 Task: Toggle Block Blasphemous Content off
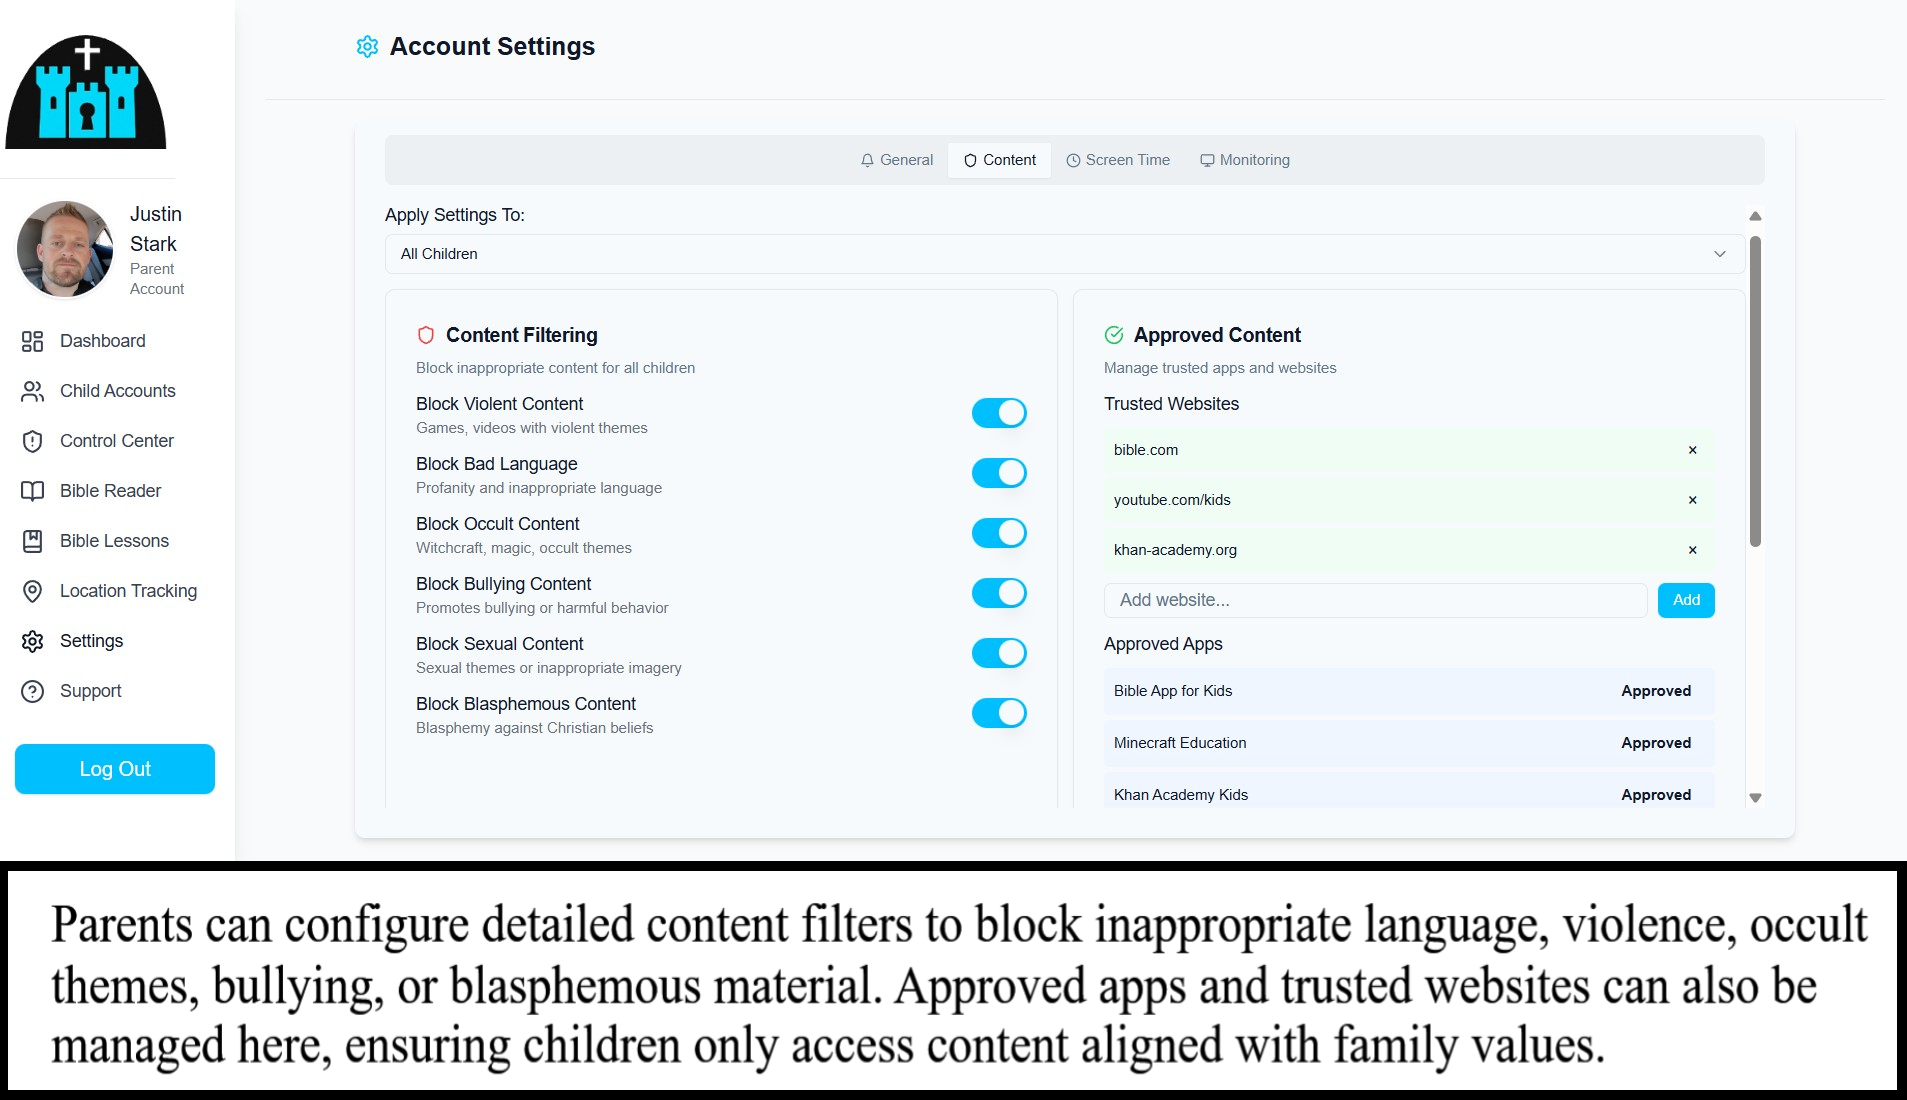point(998,713)
